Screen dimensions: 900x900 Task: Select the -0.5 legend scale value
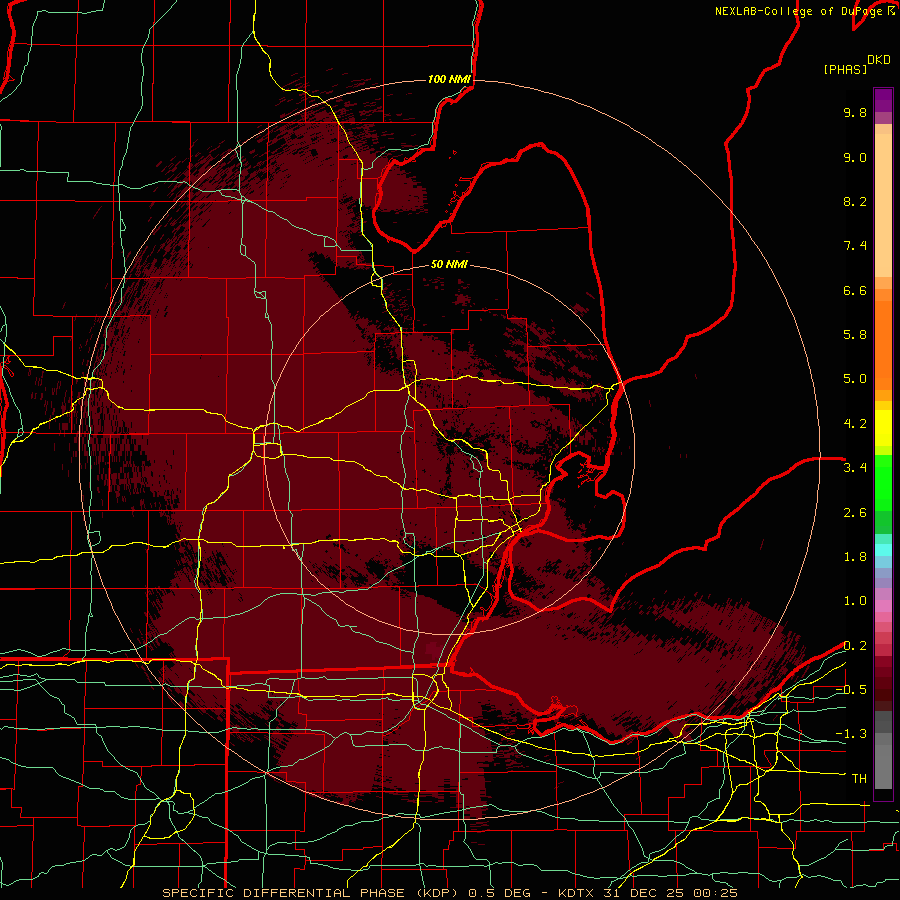tap(851, 690)
